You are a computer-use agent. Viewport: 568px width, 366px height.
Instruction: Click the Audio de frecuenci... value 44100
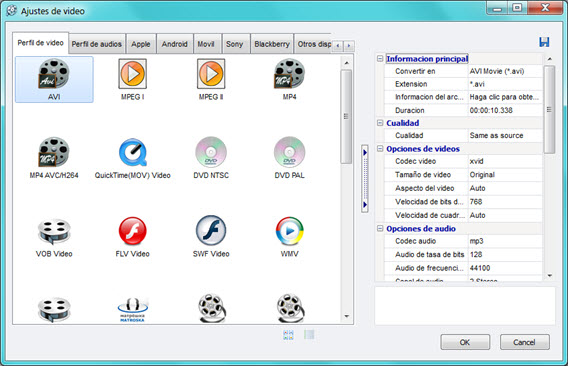click(x=505, y=268)
